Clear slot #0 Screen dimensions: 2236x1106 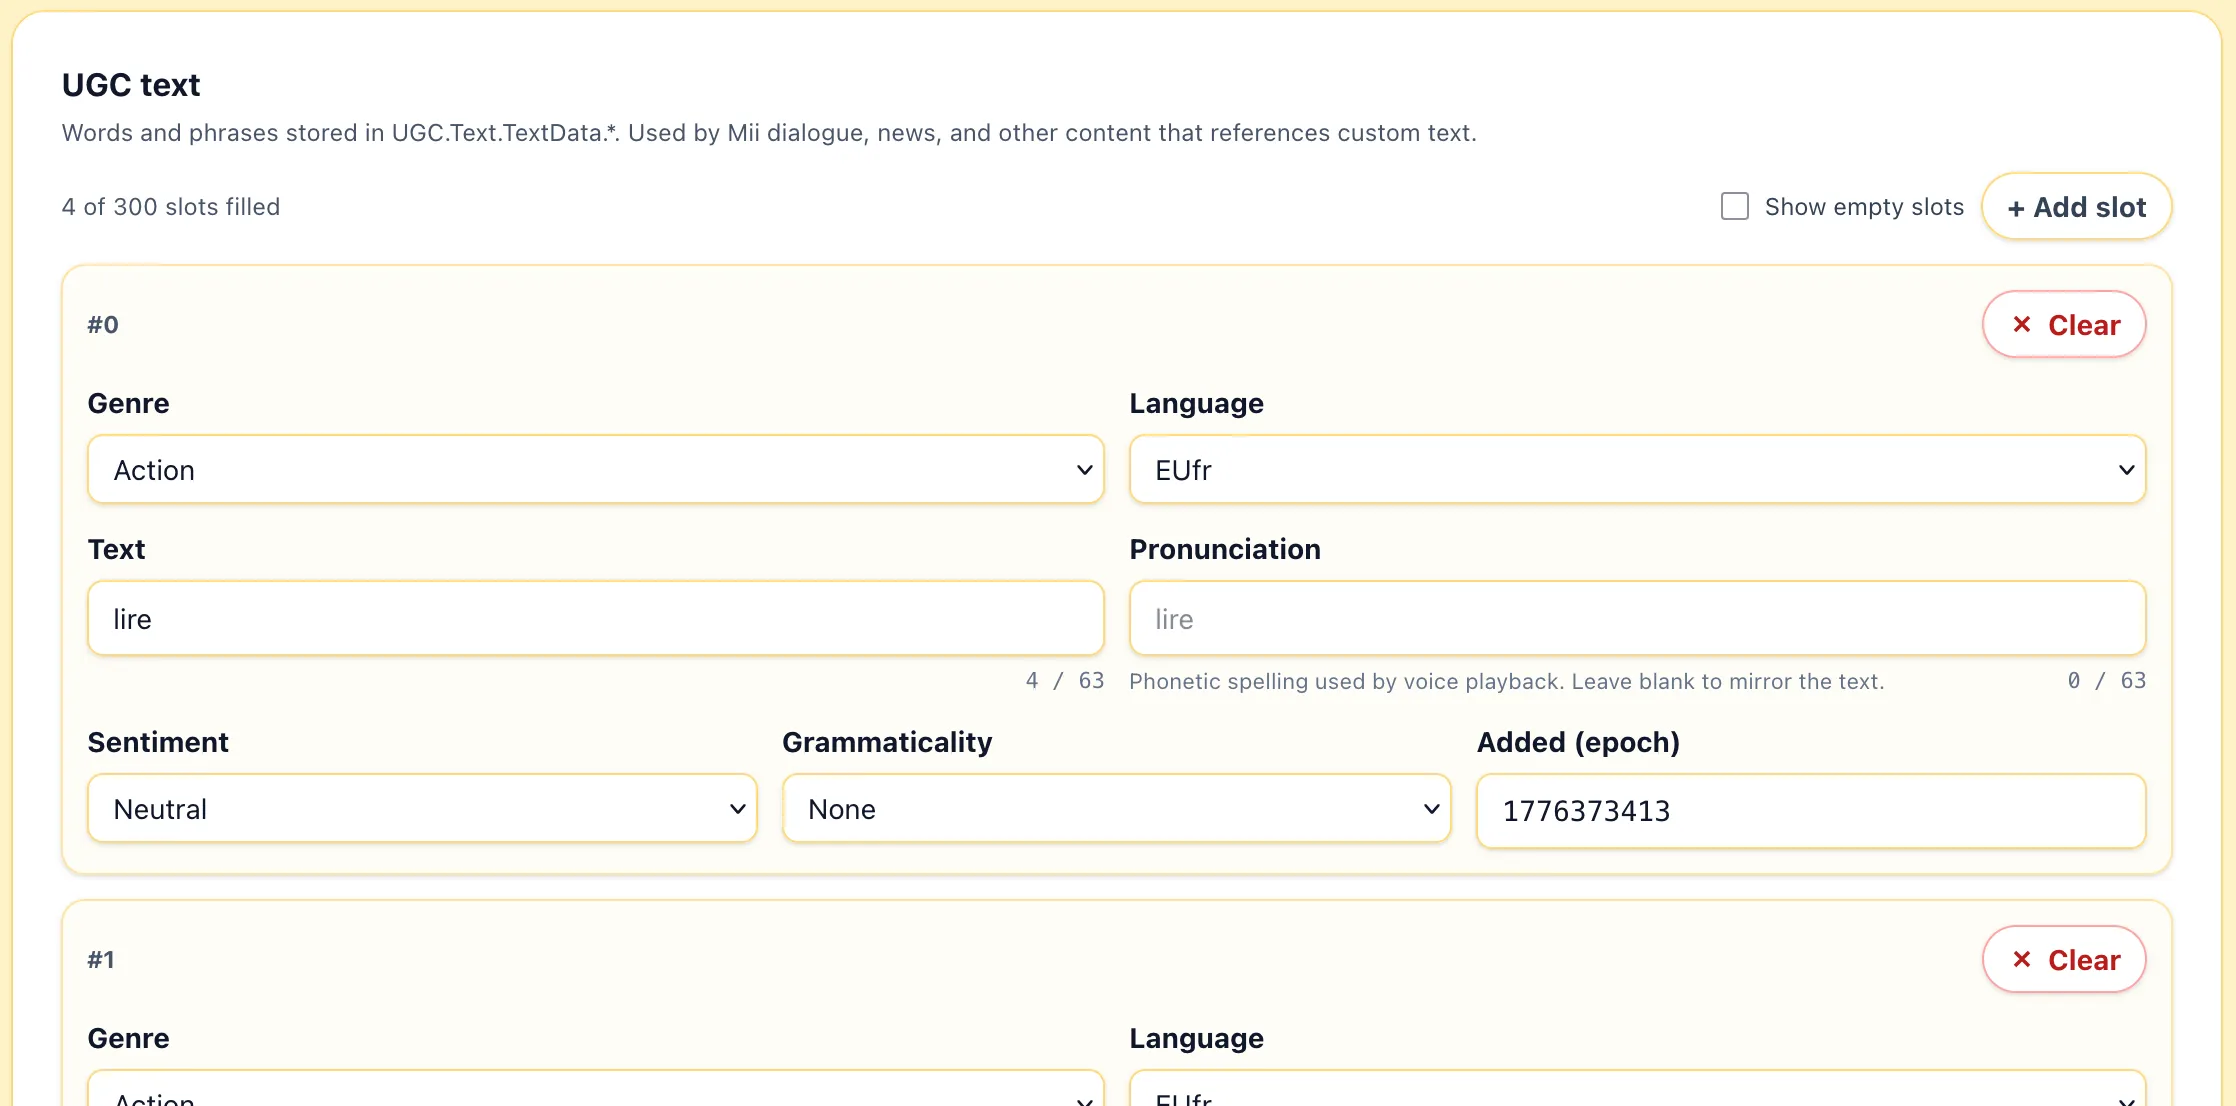pos(2064,325)
